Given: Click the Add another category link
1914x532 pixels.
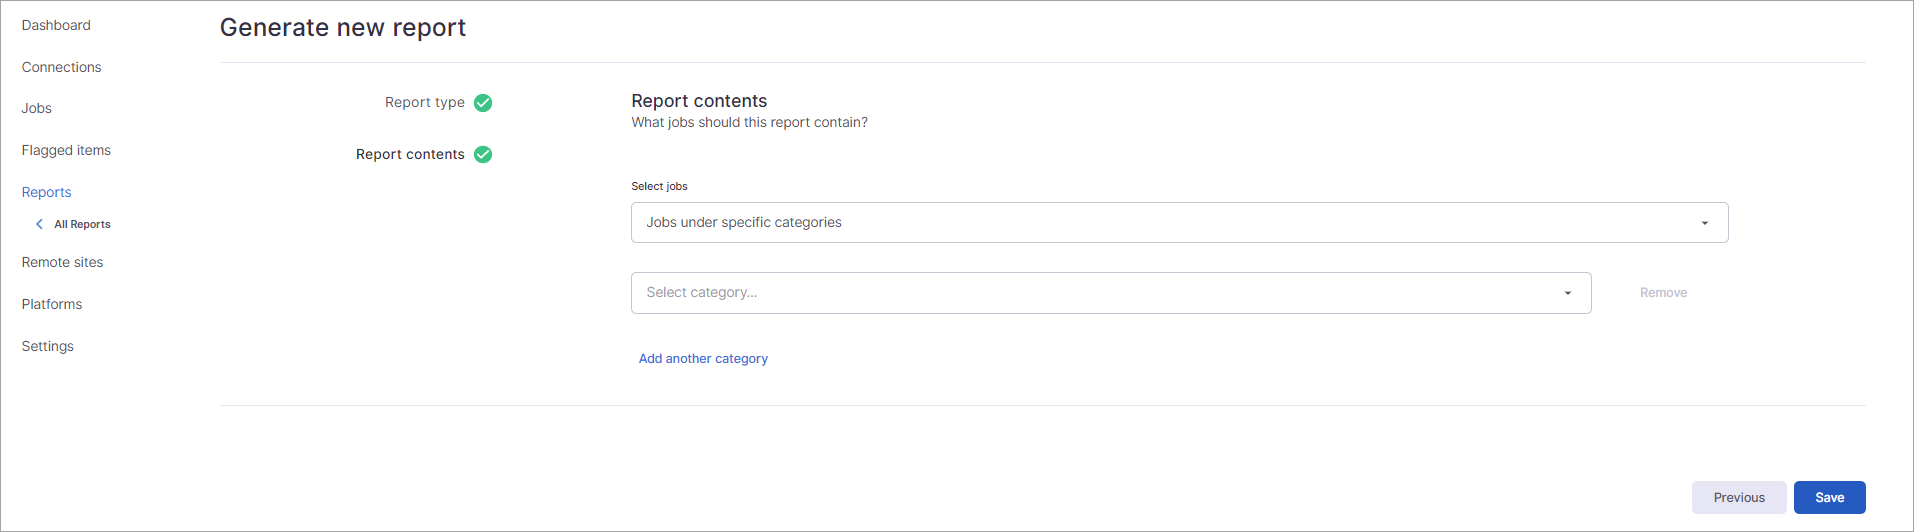Looking at the screenshot, I should [x=703, y=358].
